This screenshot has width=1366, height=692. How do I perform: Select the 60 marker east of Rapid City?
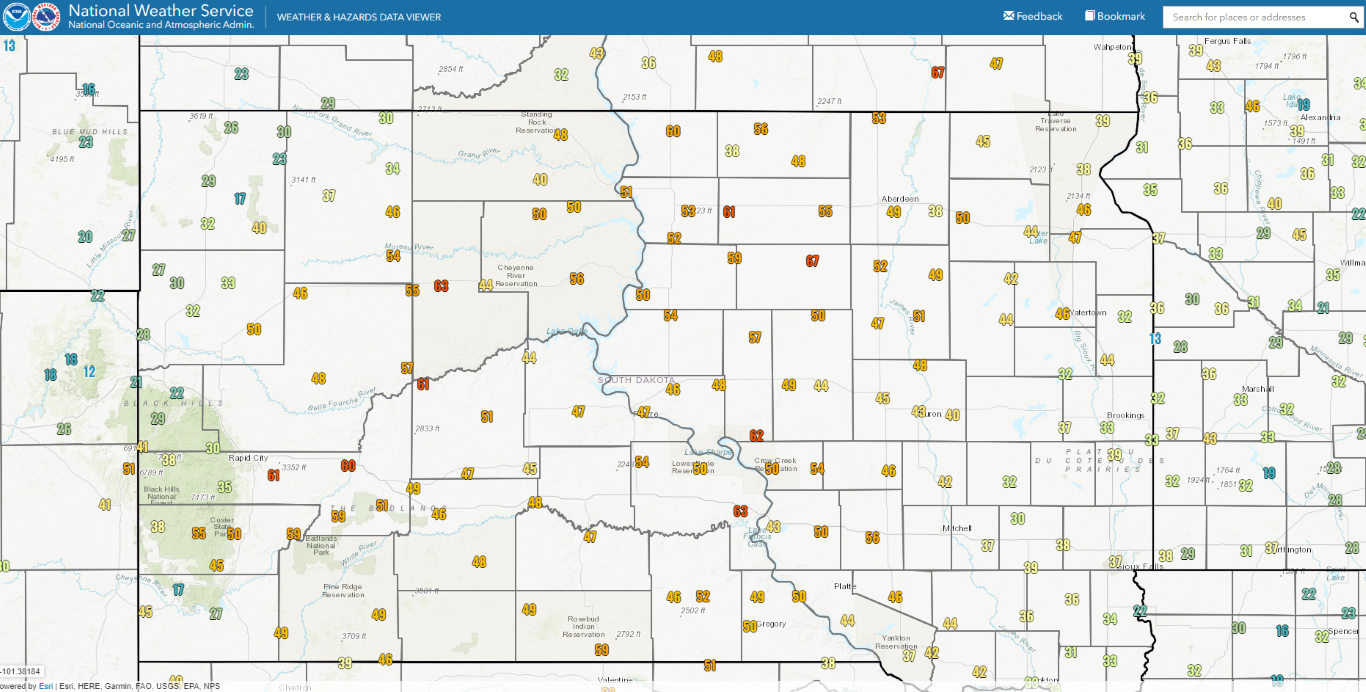coord(348,466)
